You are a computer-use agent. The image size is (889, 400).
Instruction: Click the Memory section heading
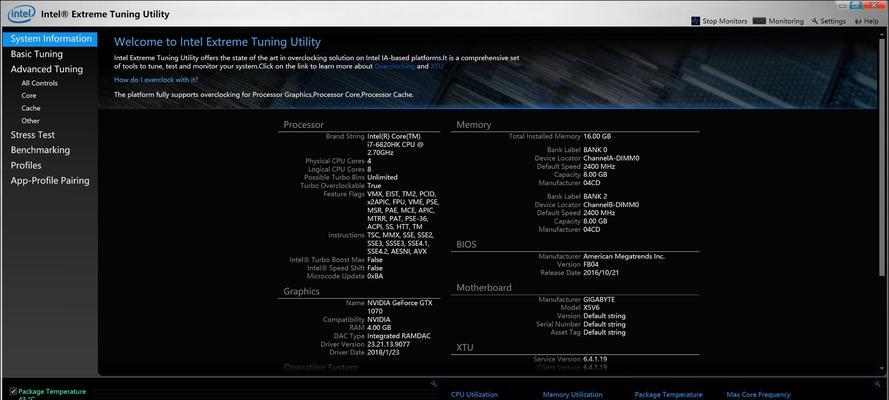click(473, 125)
